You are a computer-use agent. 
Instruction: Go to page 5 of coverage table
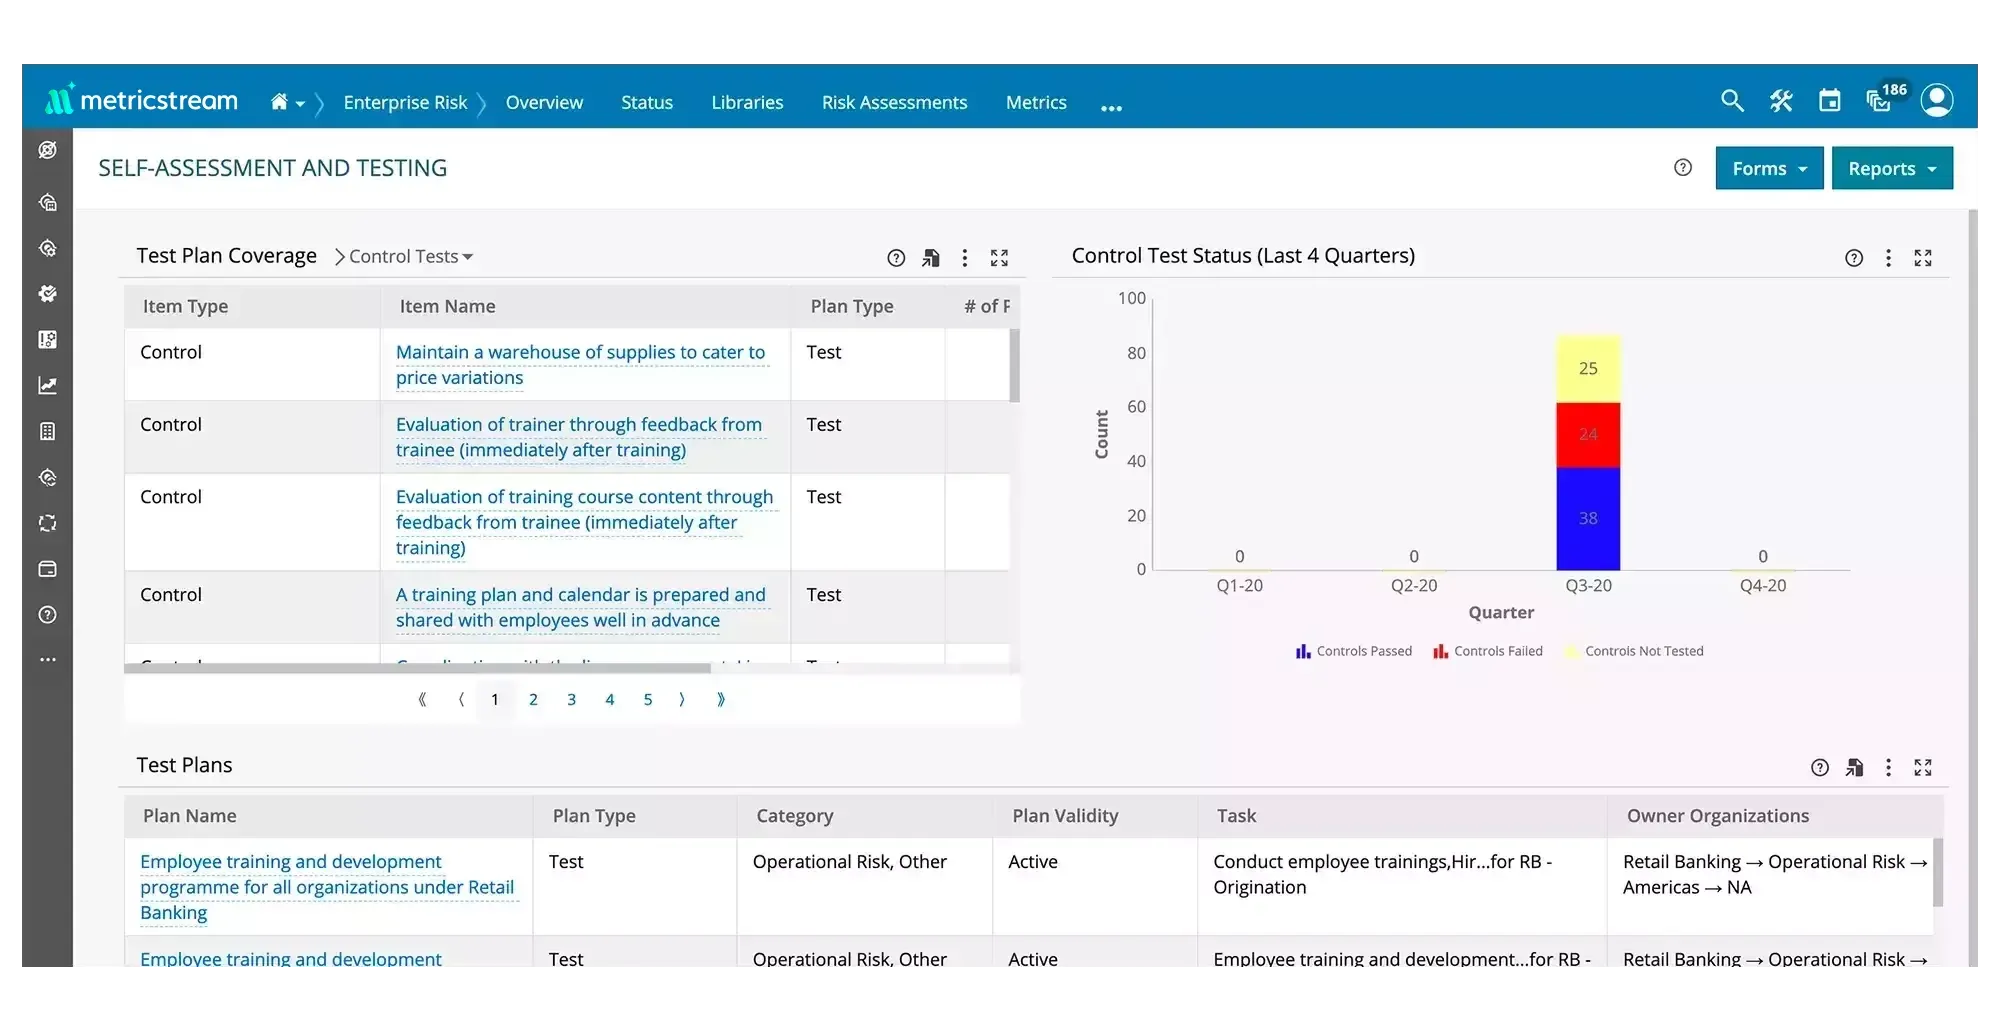(x=648, y=700)
